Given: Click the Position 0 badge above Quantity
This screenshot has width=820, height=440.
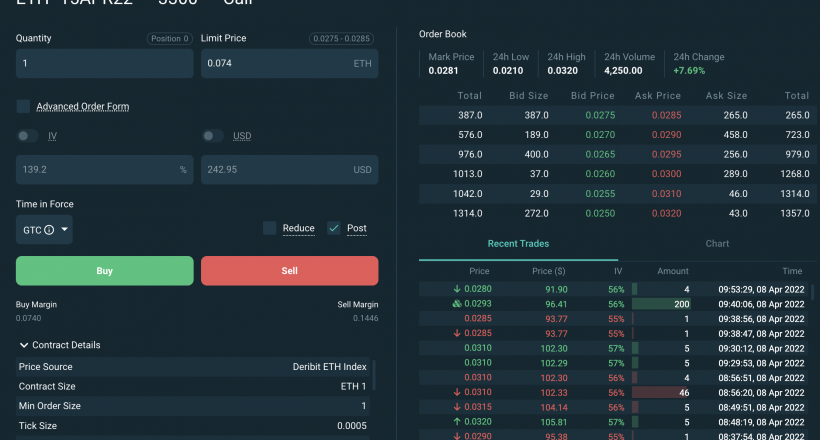Looking at the screenshot, I should [x=169, y=38].
